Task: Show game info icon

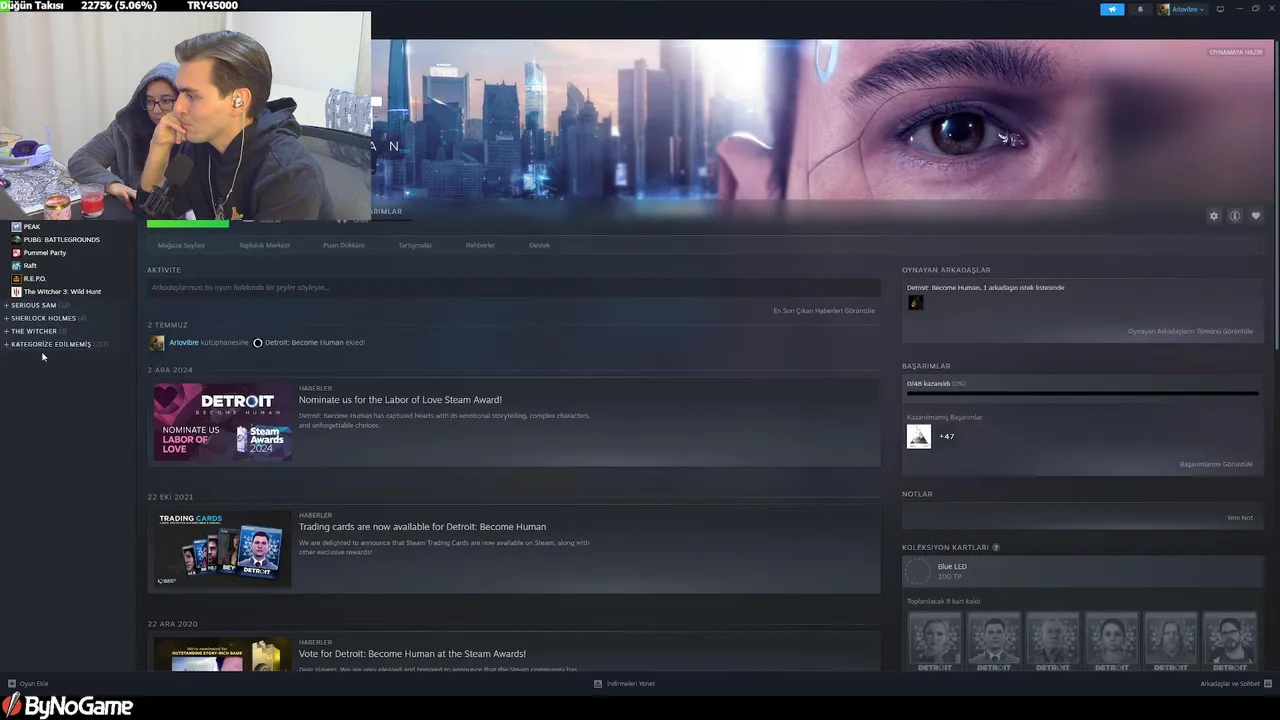Action: coord(1235,216)
